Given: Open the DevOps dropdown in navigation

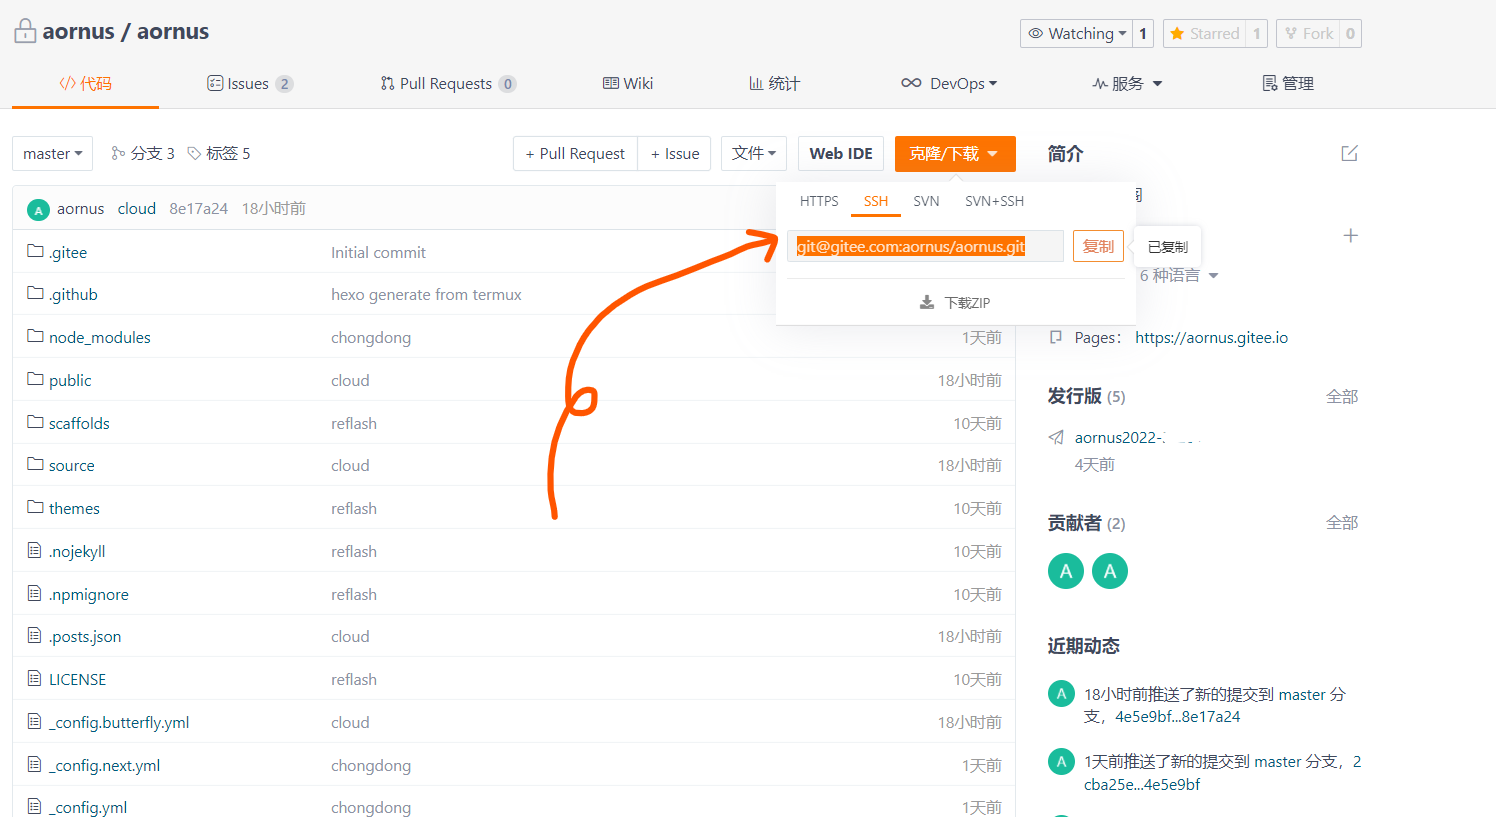Looking at the screenshot, I should coord(948,84).
